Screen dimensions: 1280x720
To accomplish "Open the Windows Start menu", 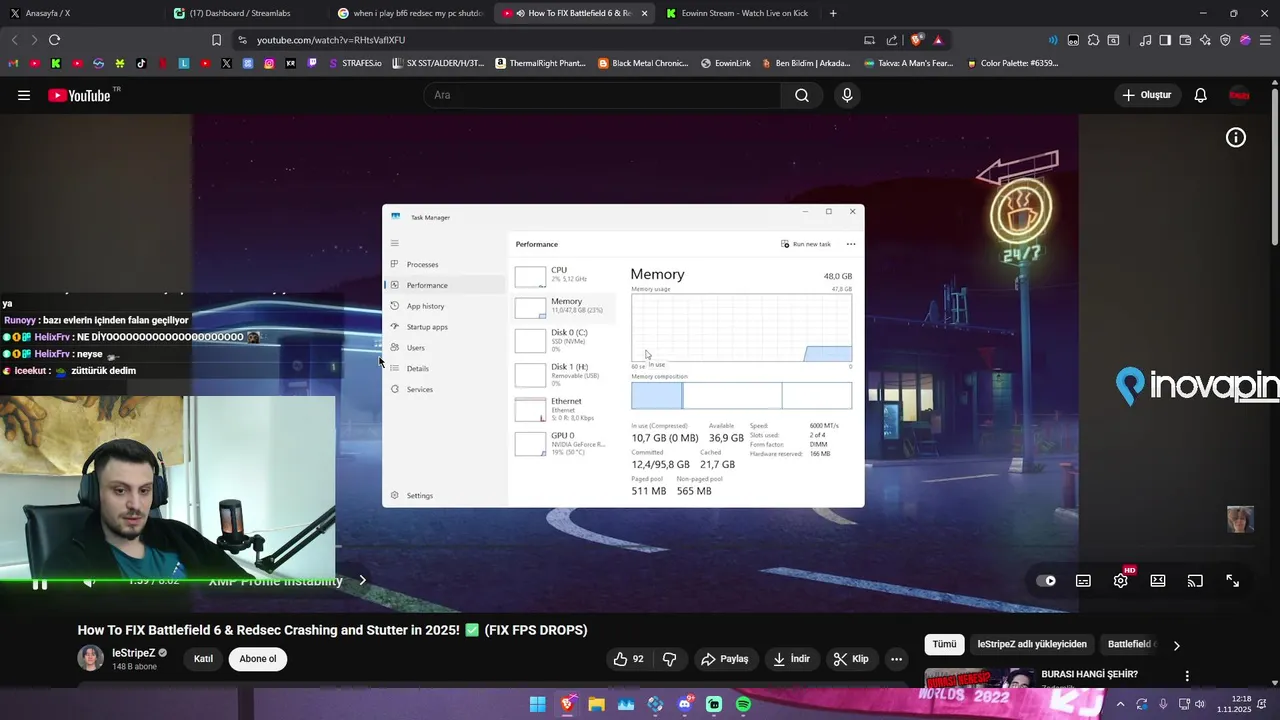I will click(x=538, y=704).
